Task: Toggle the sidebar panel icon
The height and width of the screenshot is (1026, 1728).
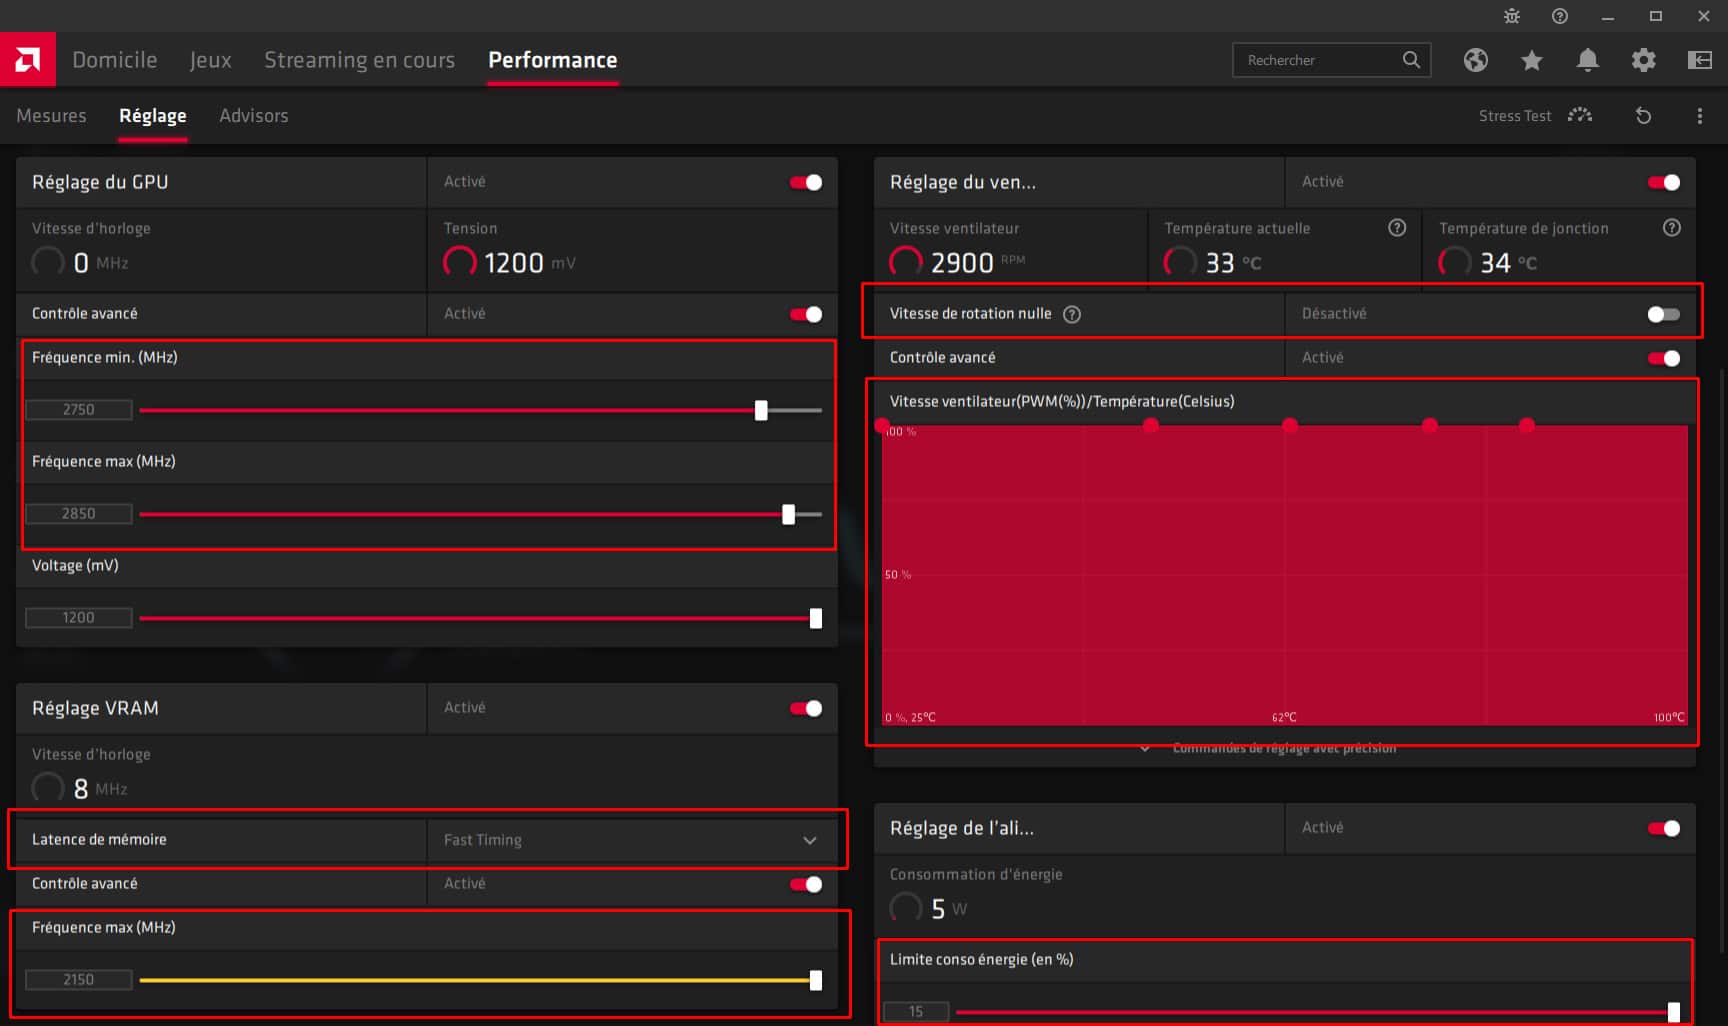Action: [x=1699, y=60]
